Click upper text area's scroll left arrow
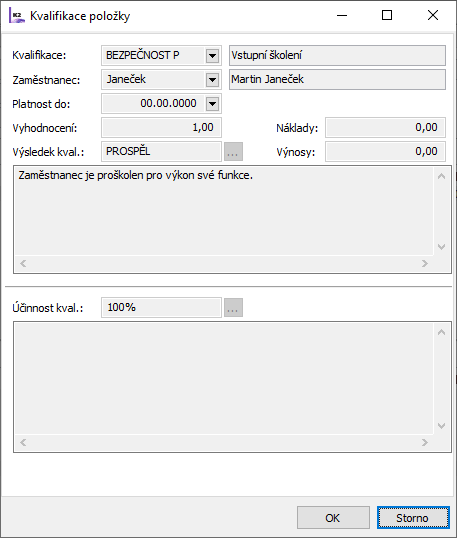457x538 pixels. pos(23,264)
